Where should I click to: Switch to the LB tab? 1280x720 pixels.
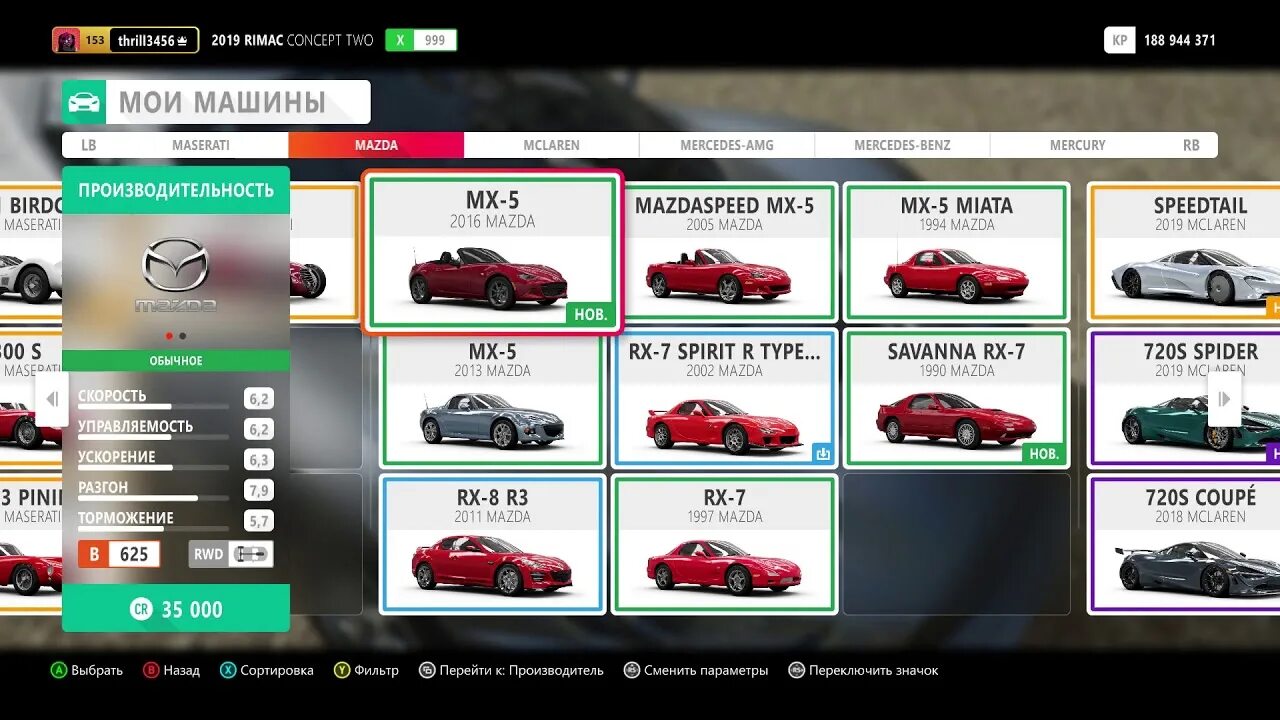[89, 145]
